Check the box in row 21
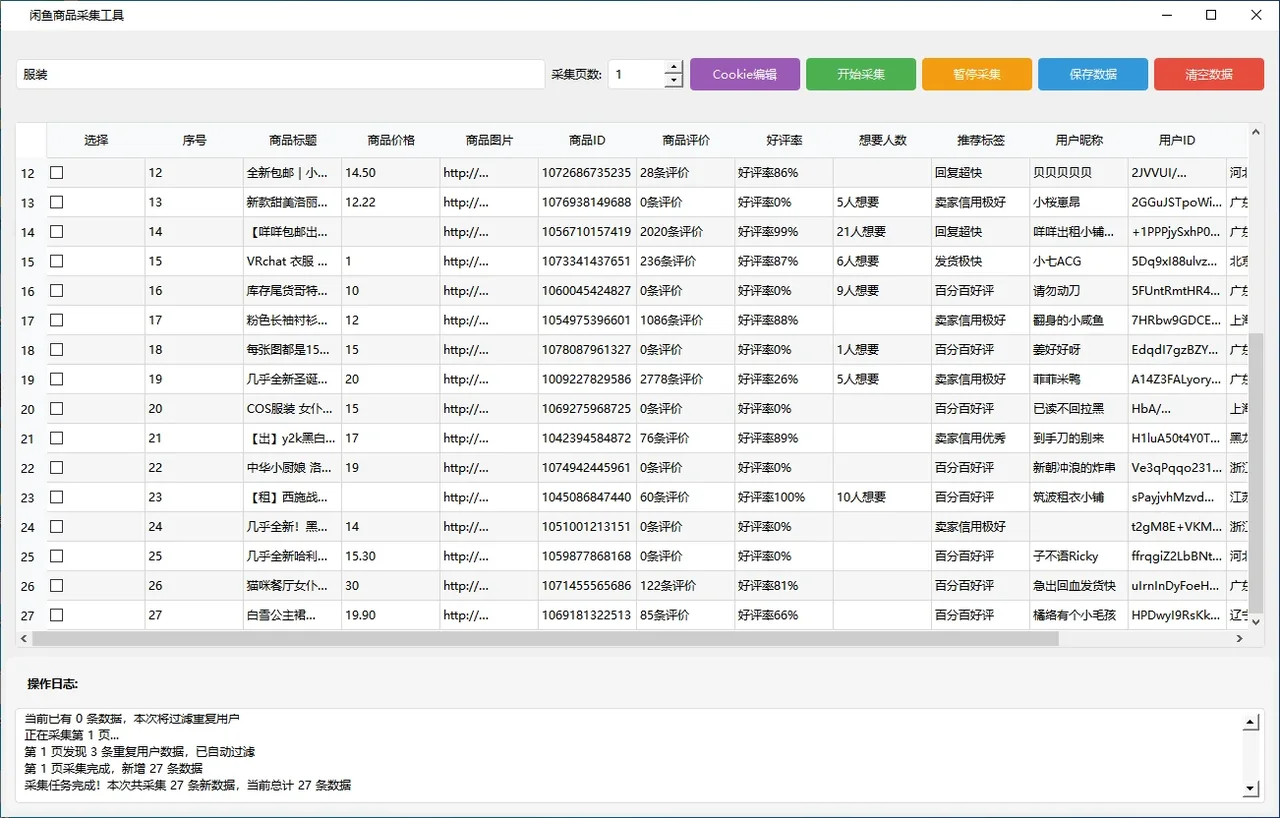The image size is (1280, 818). 57,437
